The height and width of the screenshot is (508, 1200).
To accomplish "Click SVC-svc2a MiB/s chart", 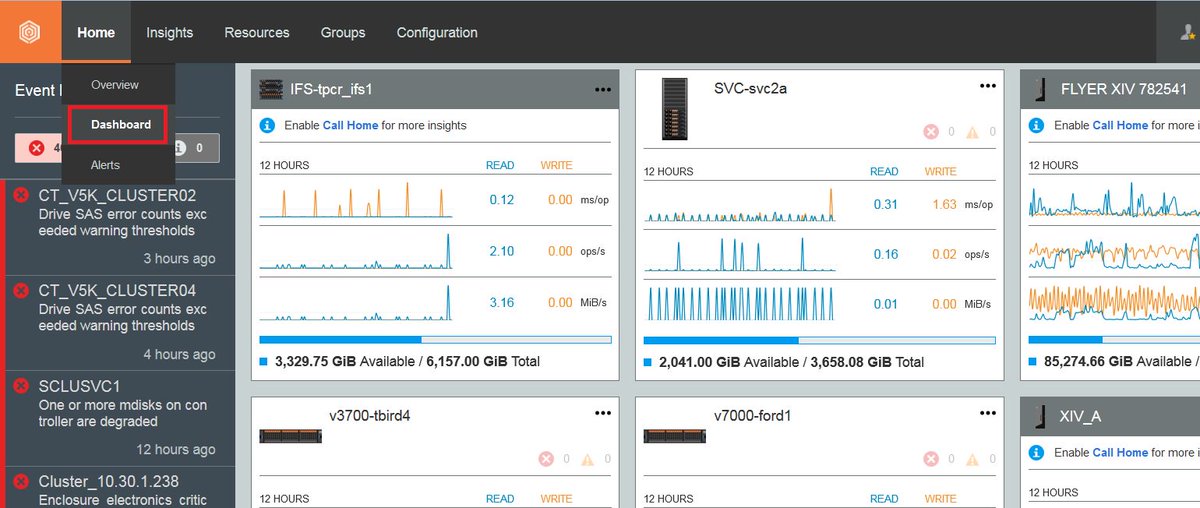I will 740,304.
